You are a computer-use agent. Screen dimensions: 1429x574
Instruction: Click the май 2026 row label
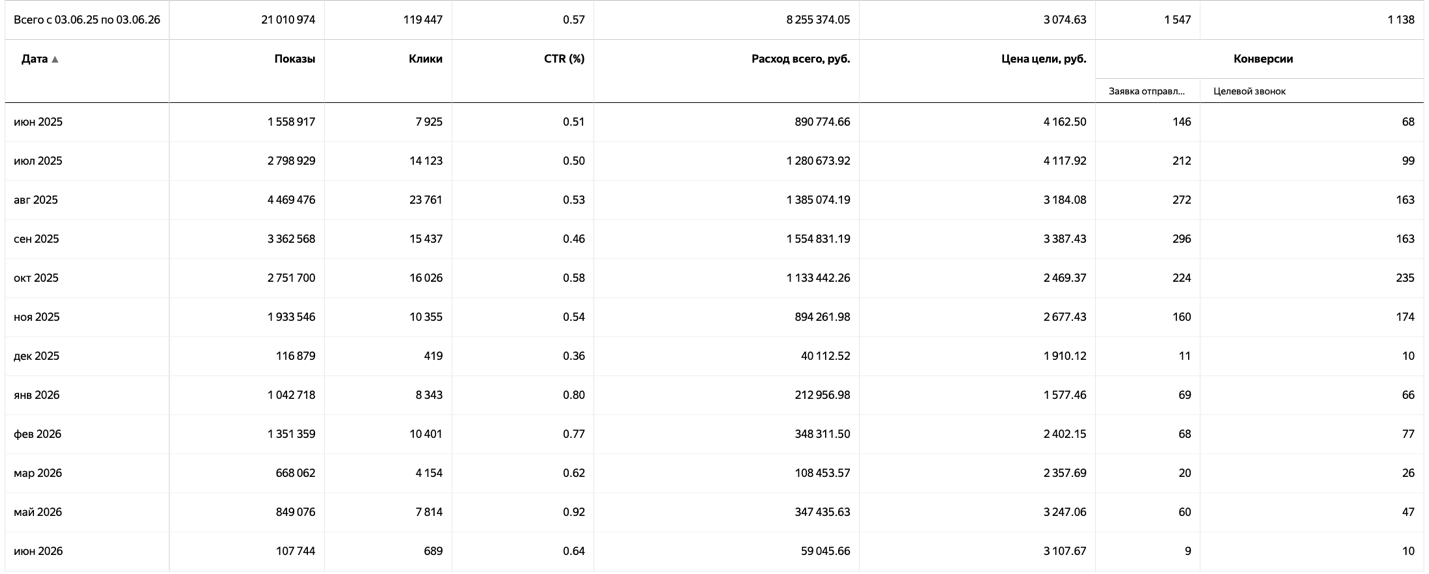pyautogui.click(x=38, y=512)
